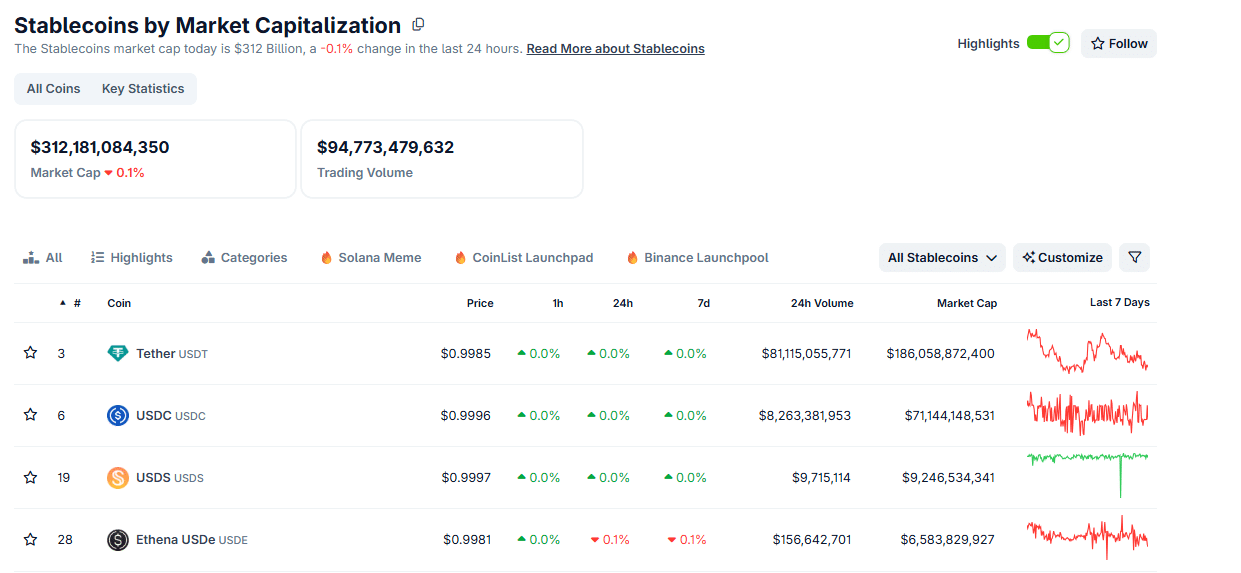View Tether's last 7 days sparkline chart
The height and width of the screenshot is (573, 1241).
click(x=1087, y=351)
